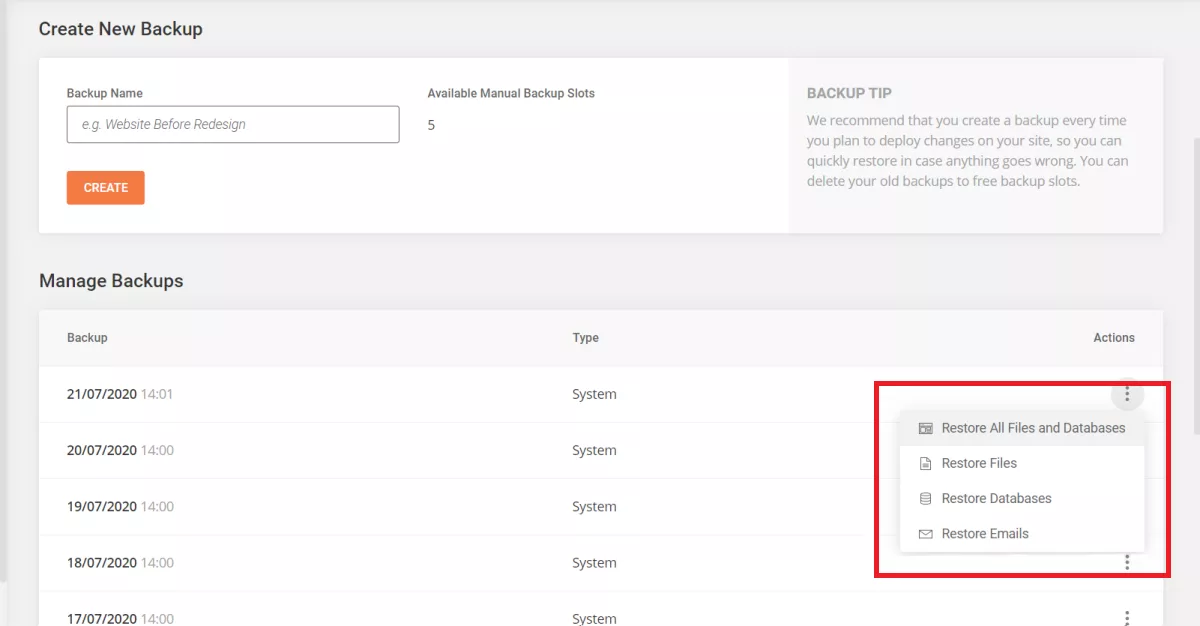The image size is (1200, 626).
Task: Click the Restore Databases cylinder icon
Action: click(925, 498)
